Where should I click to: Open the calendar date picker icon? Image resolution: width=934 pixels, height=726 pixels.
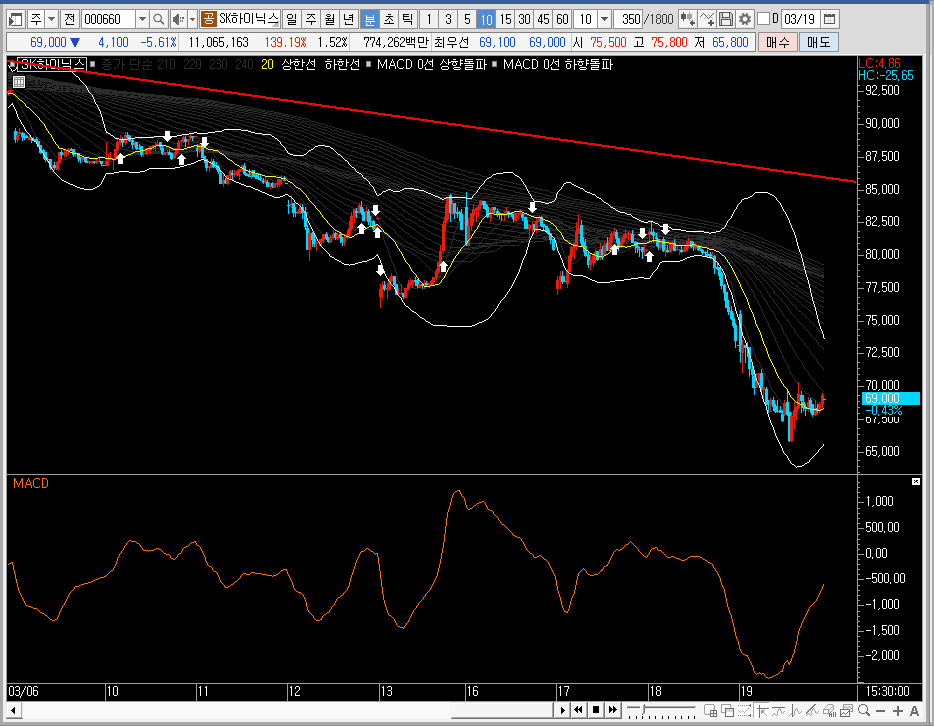[829, 20]
